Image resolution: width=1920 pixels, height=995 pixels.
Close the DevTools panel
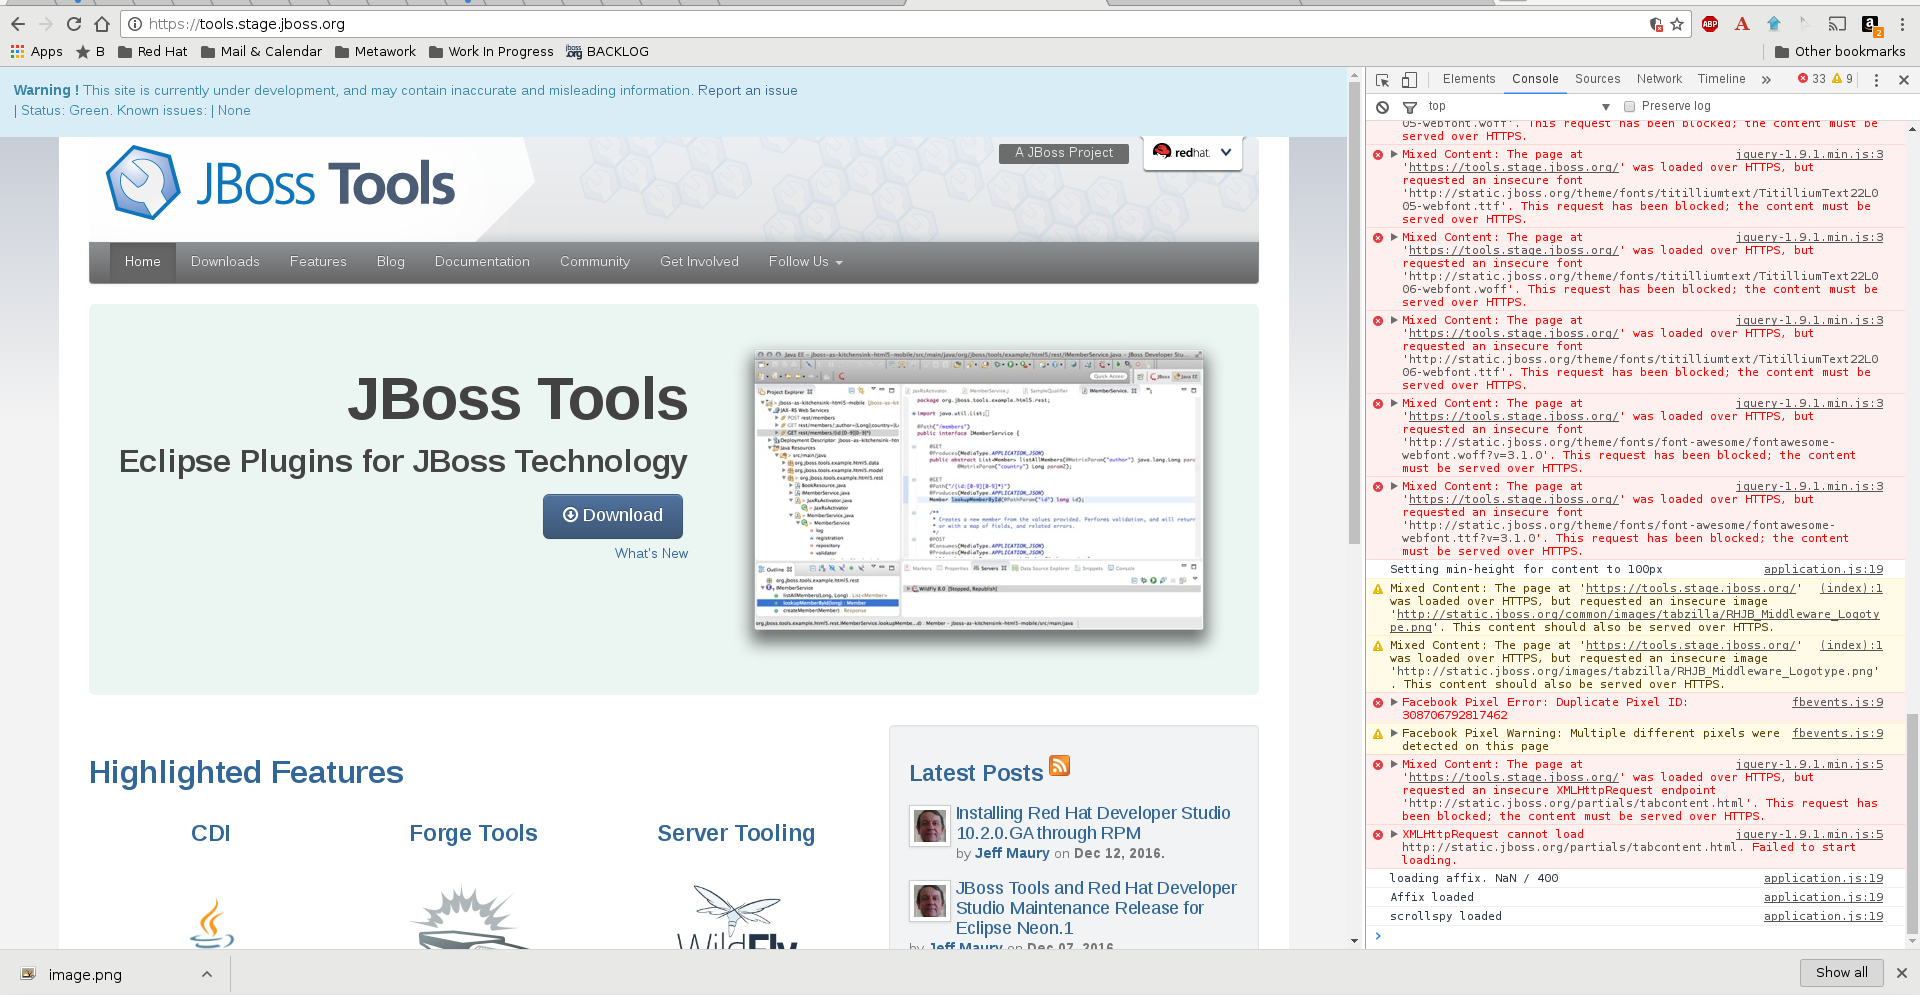(1904, 80)
